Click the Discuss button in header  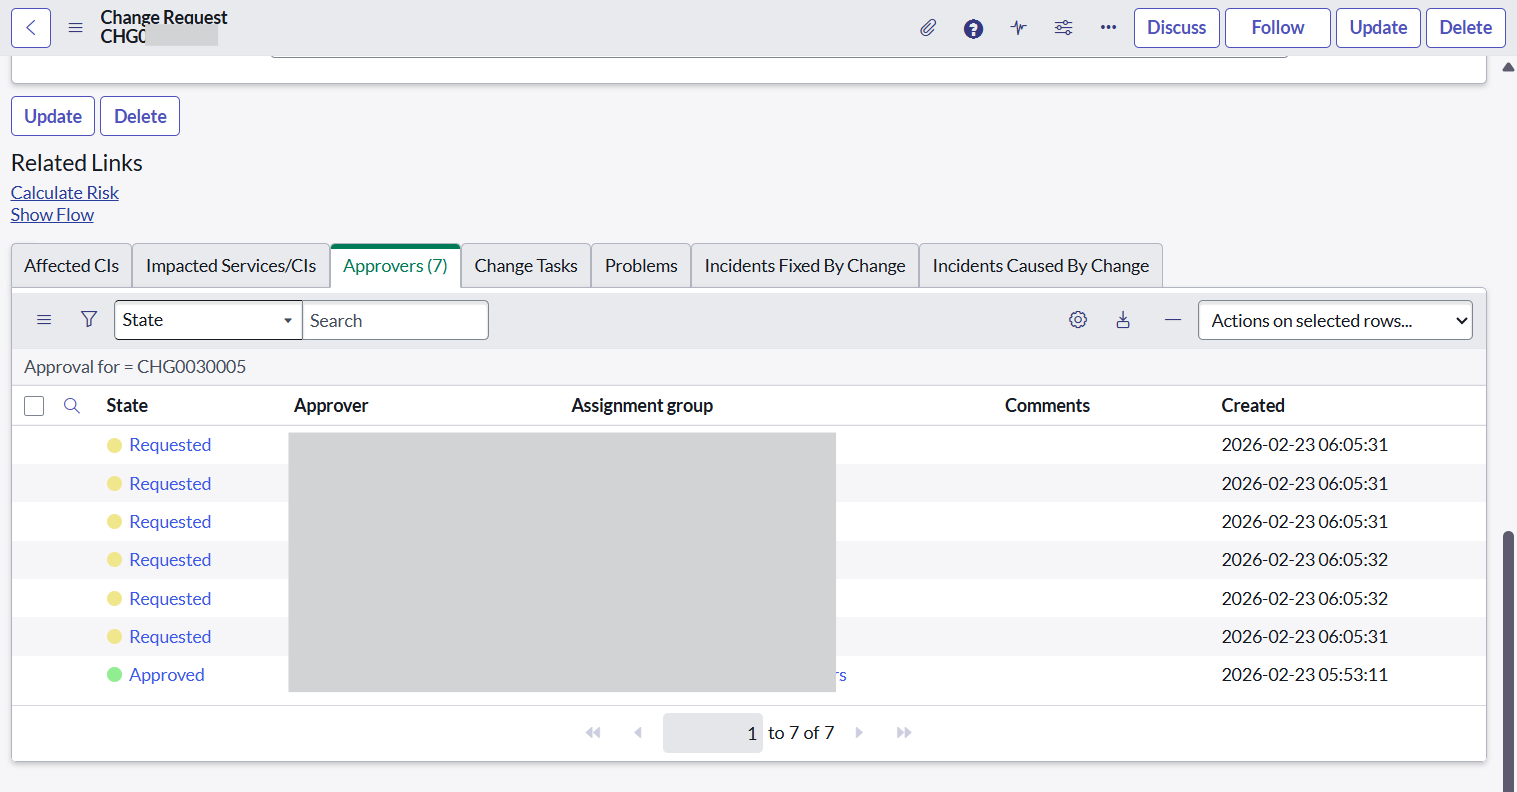point(1177,28)
